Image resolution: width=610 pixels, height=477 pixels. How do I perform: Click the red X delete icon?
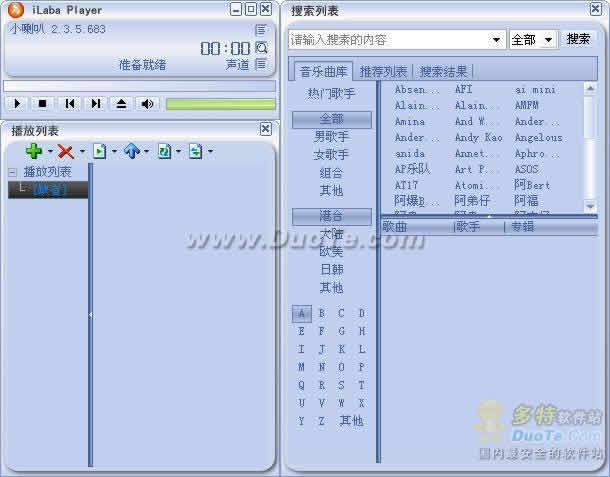pos(66,152)
